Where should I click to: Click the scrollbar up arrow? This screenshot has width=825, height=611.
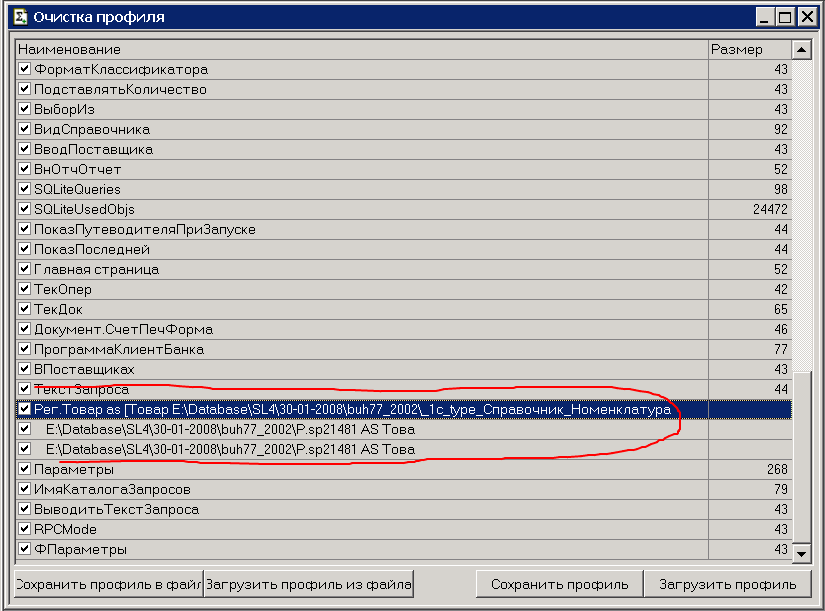point(801,49)
